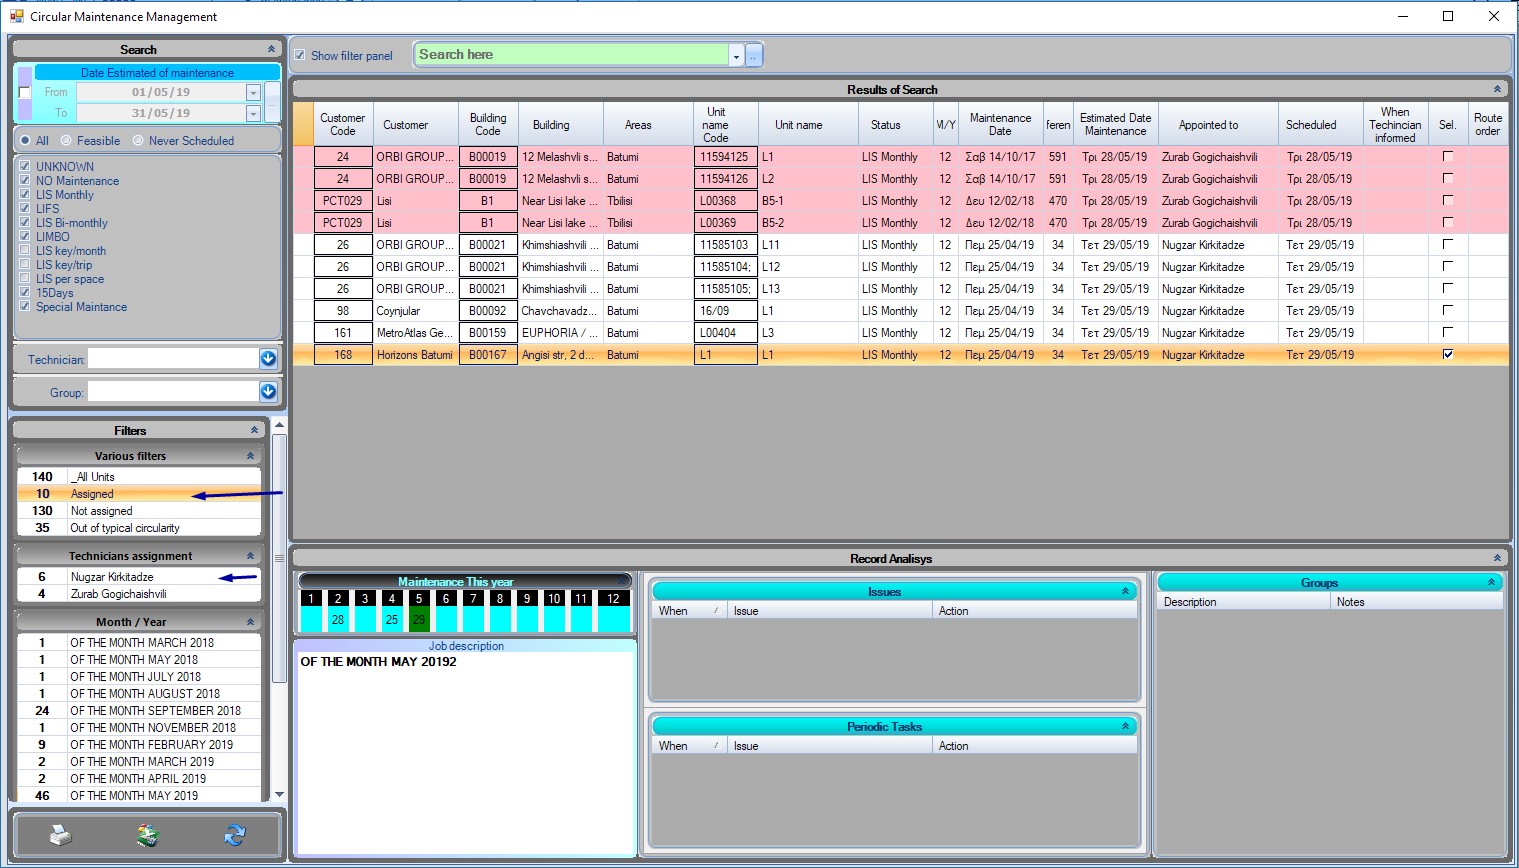Screen dimensions: 1519x868
Task: Collapse the Search panel using chevron icon
Action: (271, 49)
